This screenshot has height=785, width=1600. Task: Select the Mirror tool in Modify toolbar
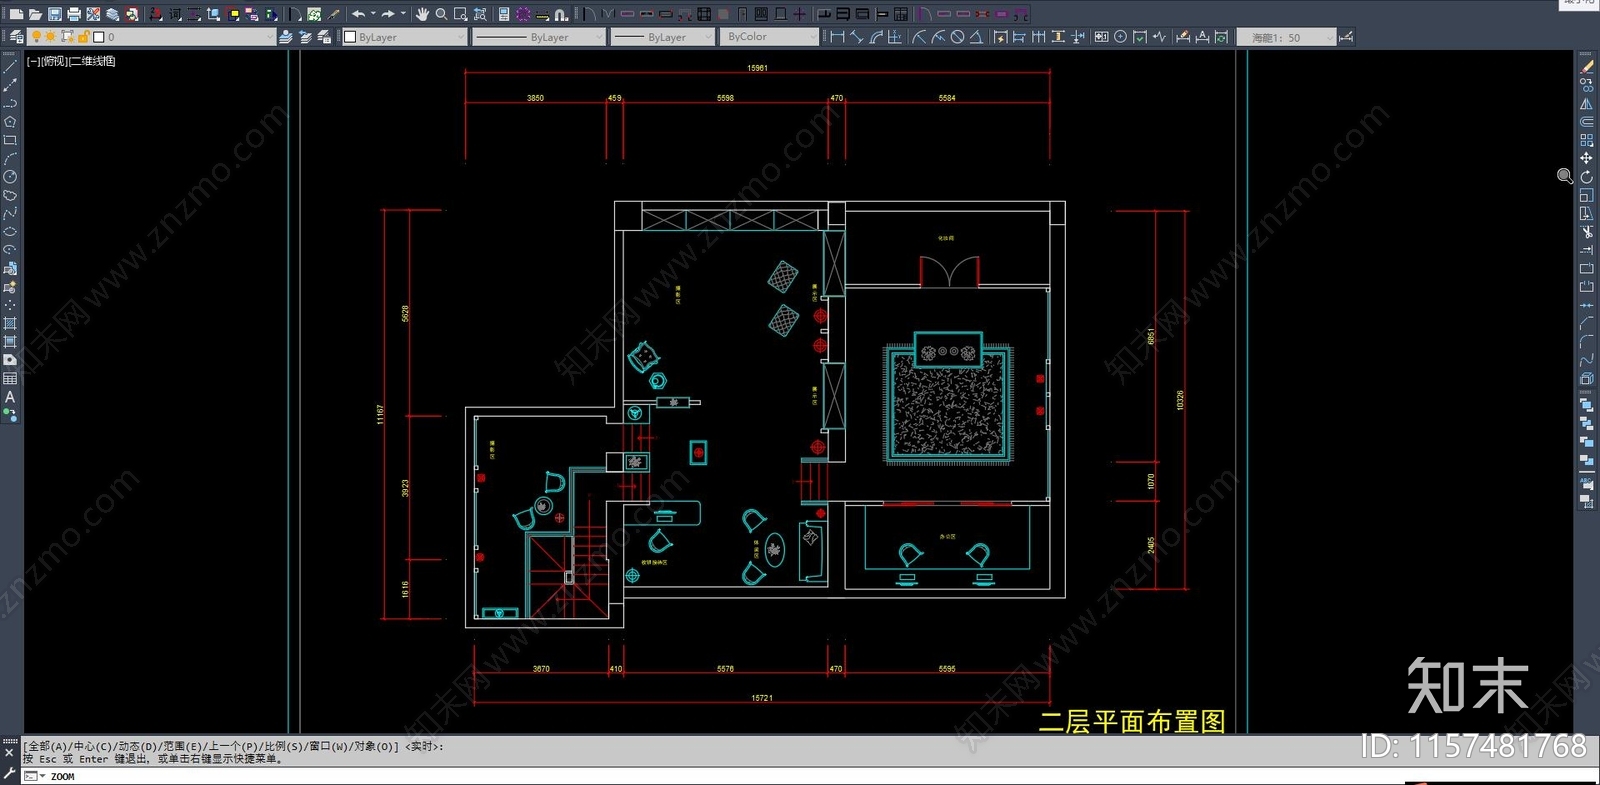click(1586, 104)
